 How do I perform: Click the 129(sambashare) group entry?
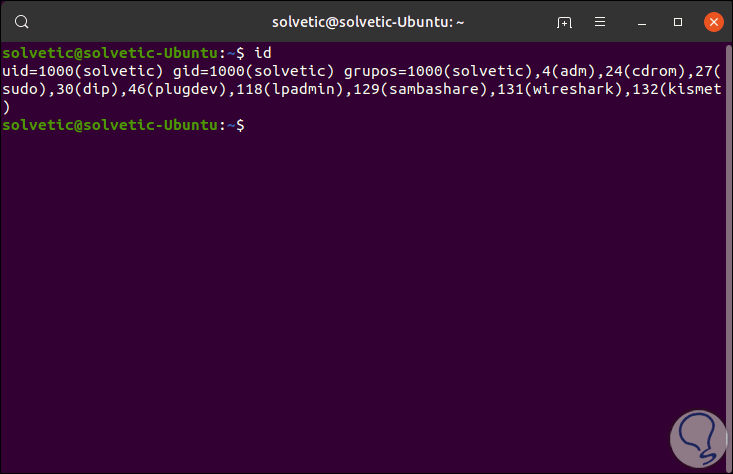point(420,89)
